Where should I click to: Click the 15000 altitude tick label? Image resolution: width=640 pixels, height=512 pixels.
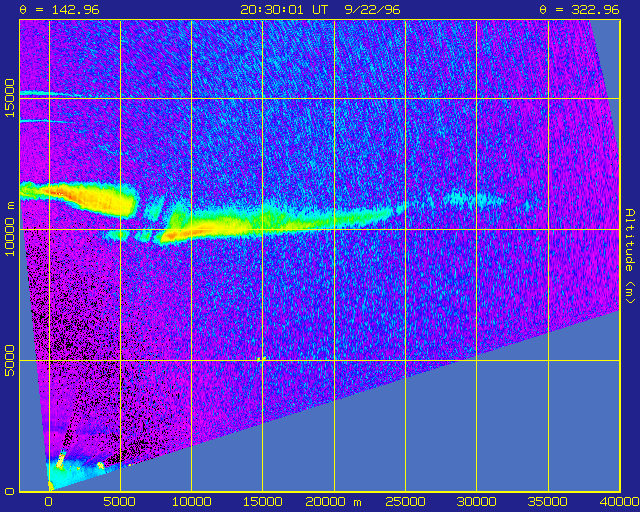tap(10, 98)
